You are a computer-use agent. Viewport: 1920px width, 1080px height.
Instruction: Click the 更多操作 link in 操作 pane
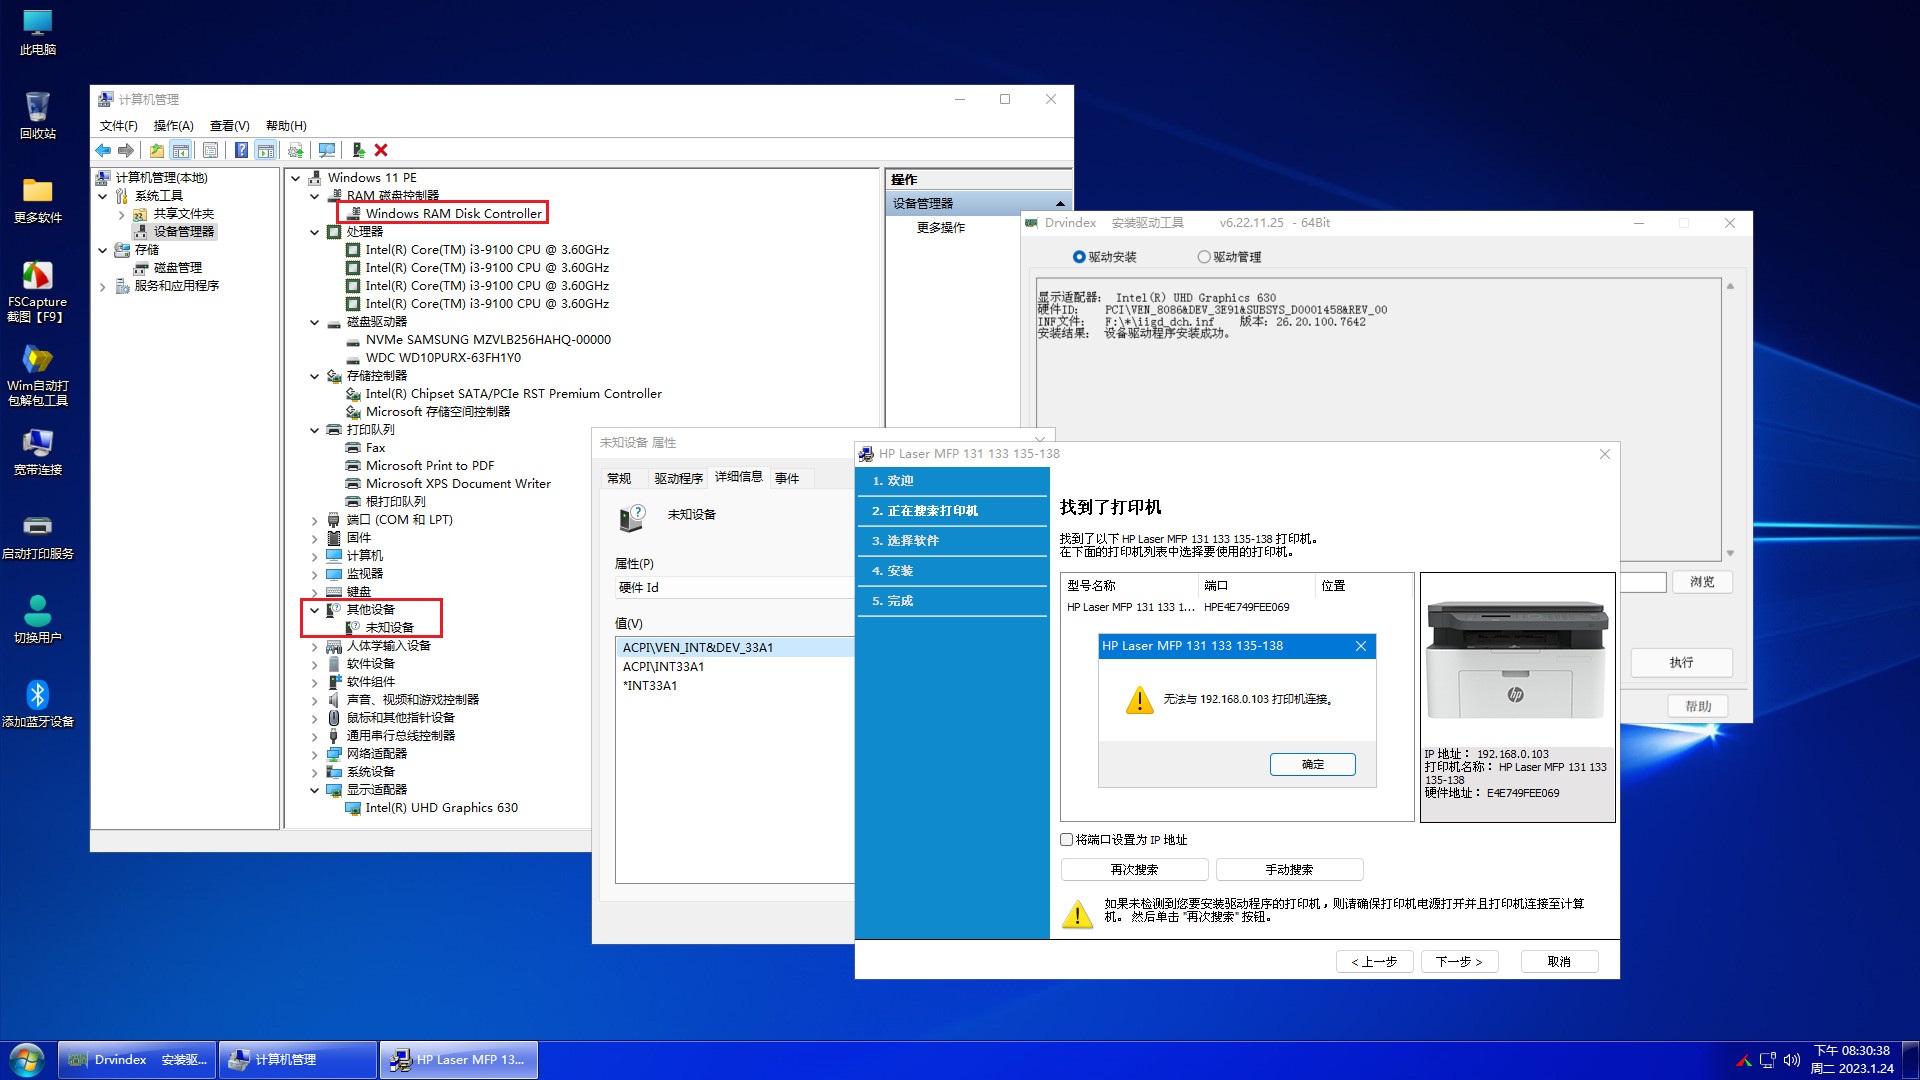(941, 228)
